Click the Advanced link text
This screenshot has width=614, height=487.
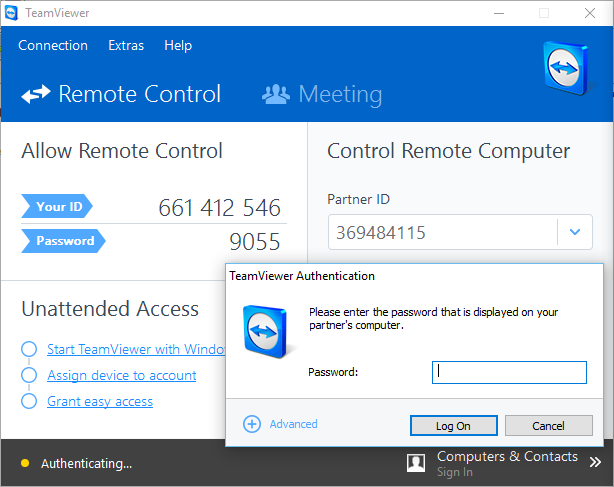[294, 424]
